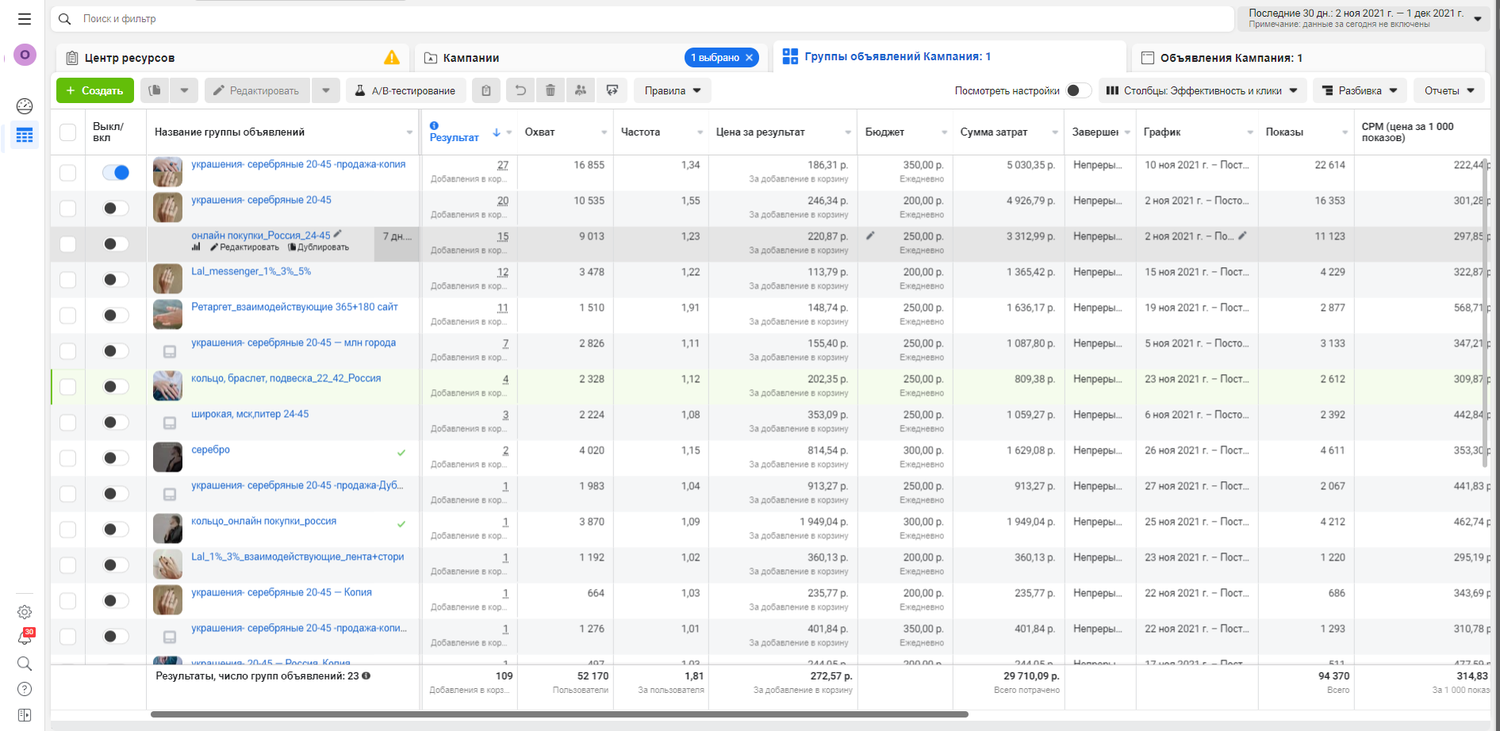This screenshot has width=1500, height=731.
Task: Open the 'Правила' dropdown
Action: click(x=672, y=91)
